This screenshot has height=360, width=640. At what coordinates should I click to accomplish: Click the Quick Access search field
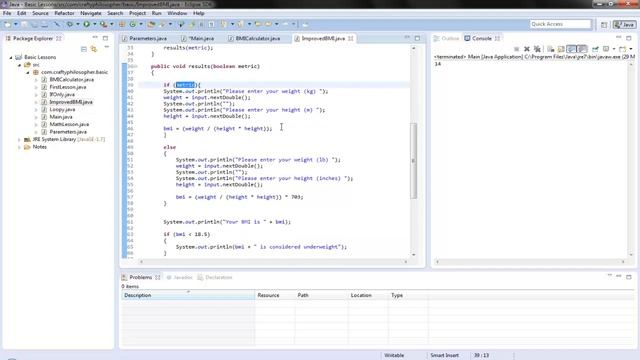[560, 24]
